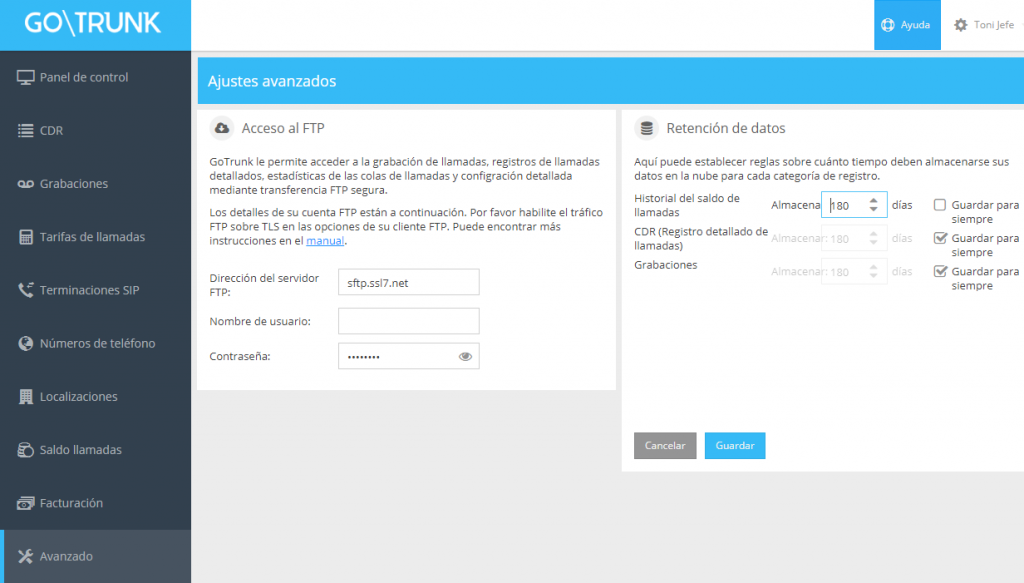
Task: Open the manual link
Action: (x=325, y=241)
